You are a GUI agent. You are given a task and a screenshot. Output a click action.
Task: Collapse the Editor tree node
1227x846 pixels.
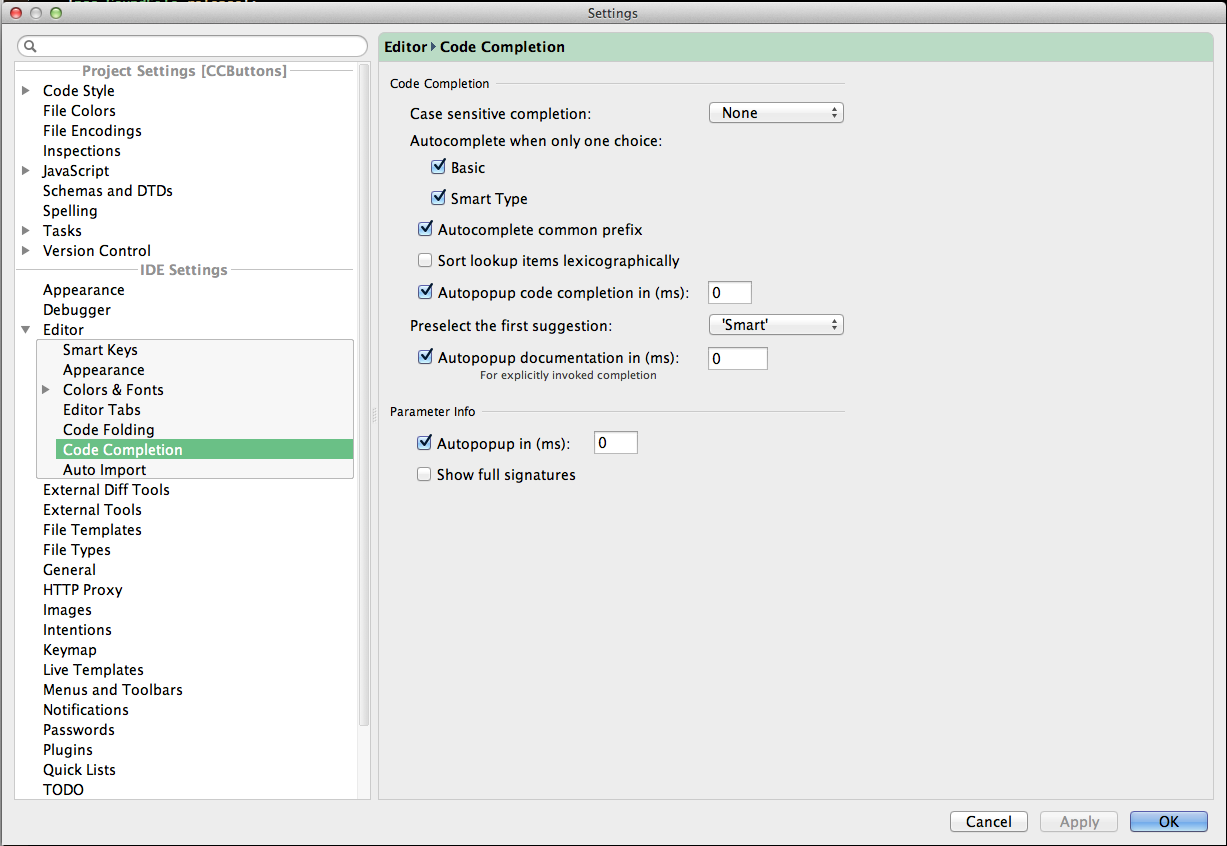(x=26, y=330)
